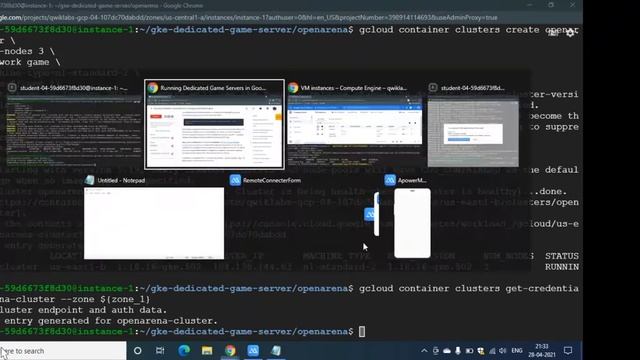The height and width of the screenshot is (360, 640).
Task: Click the keyboard icon in the SSH window
Action: coord(553,33)
